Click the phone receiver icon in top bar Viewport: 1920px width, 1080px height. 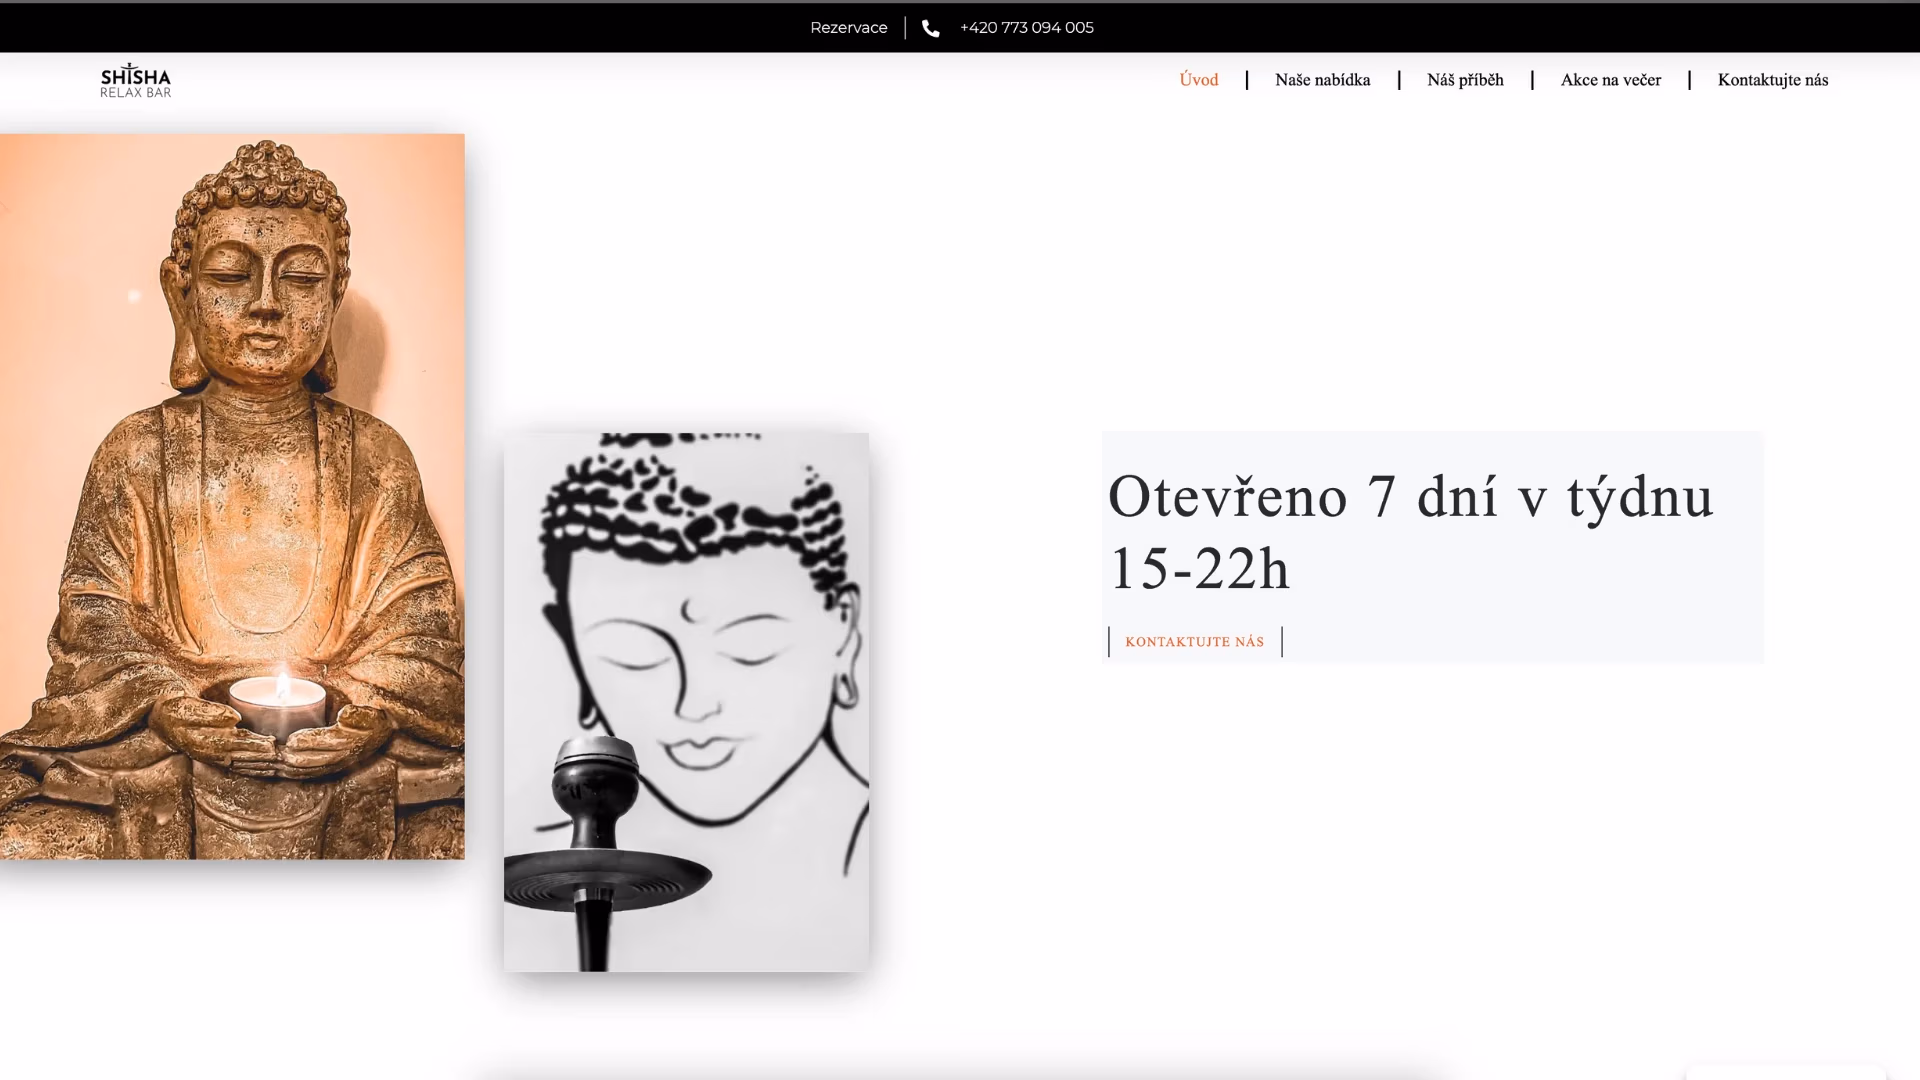pos(931,28)
